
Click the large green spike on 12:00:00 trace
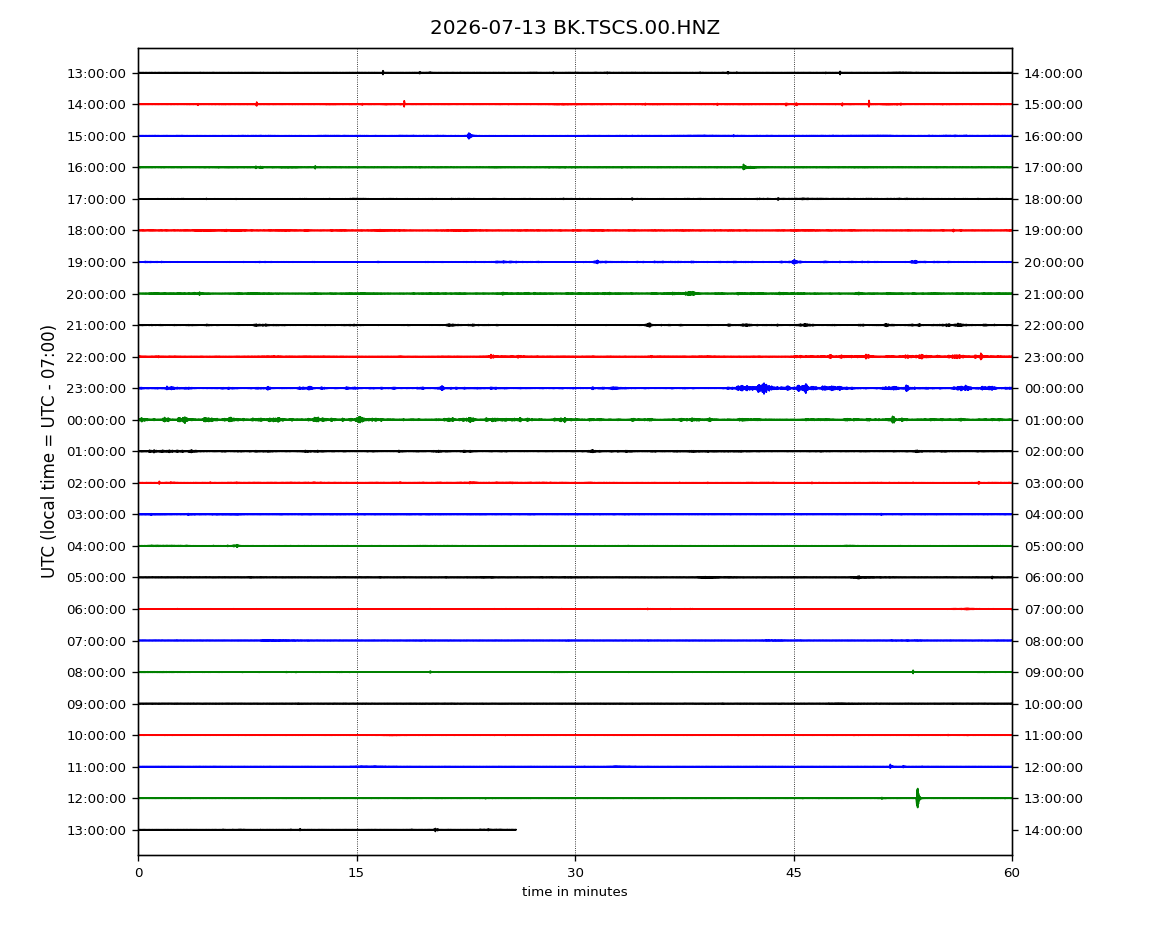pyautogui.click(x=918, y=798)
